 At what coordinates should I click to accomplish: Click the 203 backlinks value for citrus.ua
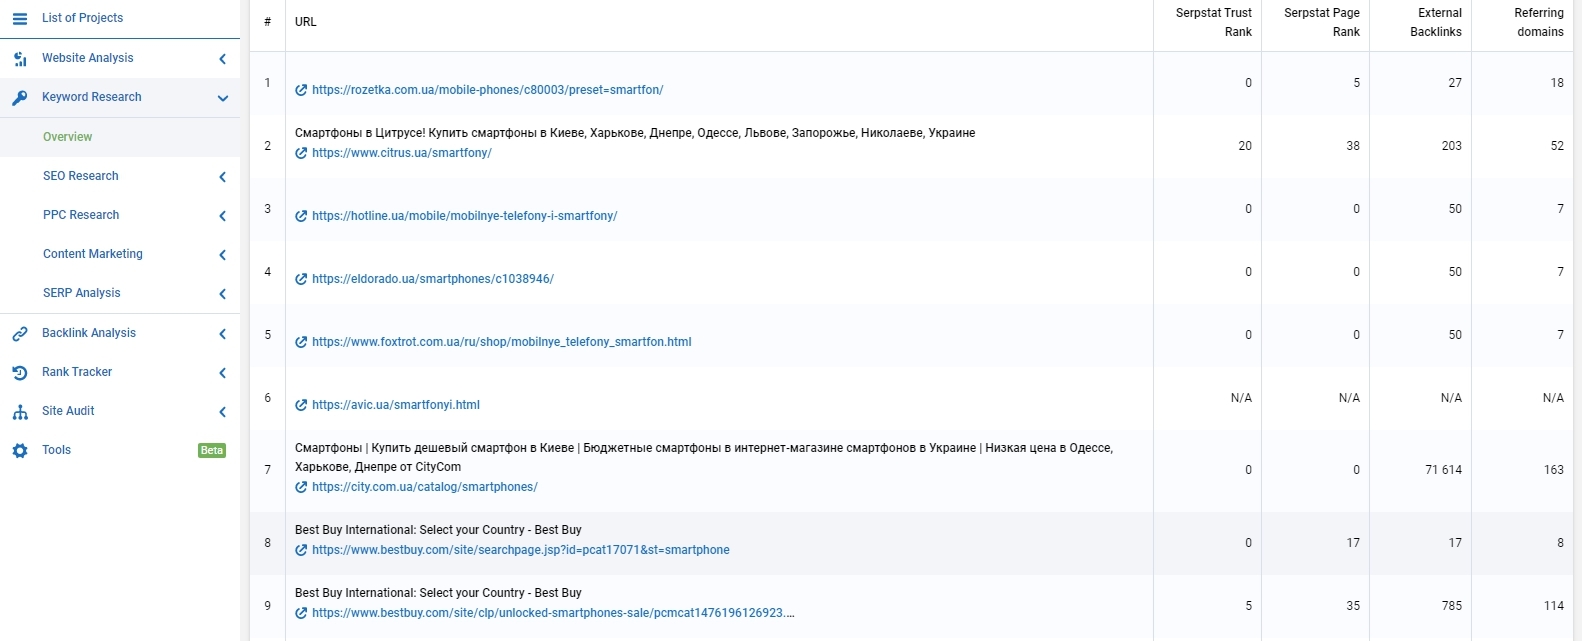1451,146
